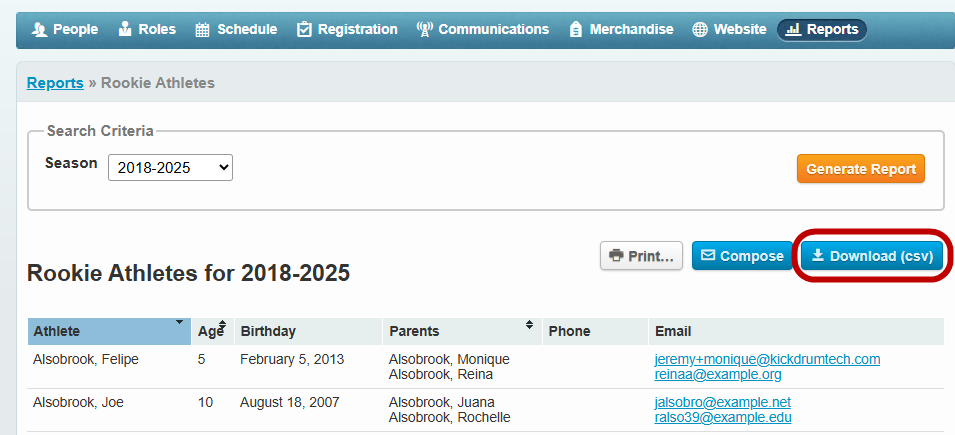955x435 pixels.
Task: Sort the Parents column
Action: tap(529, 325)
